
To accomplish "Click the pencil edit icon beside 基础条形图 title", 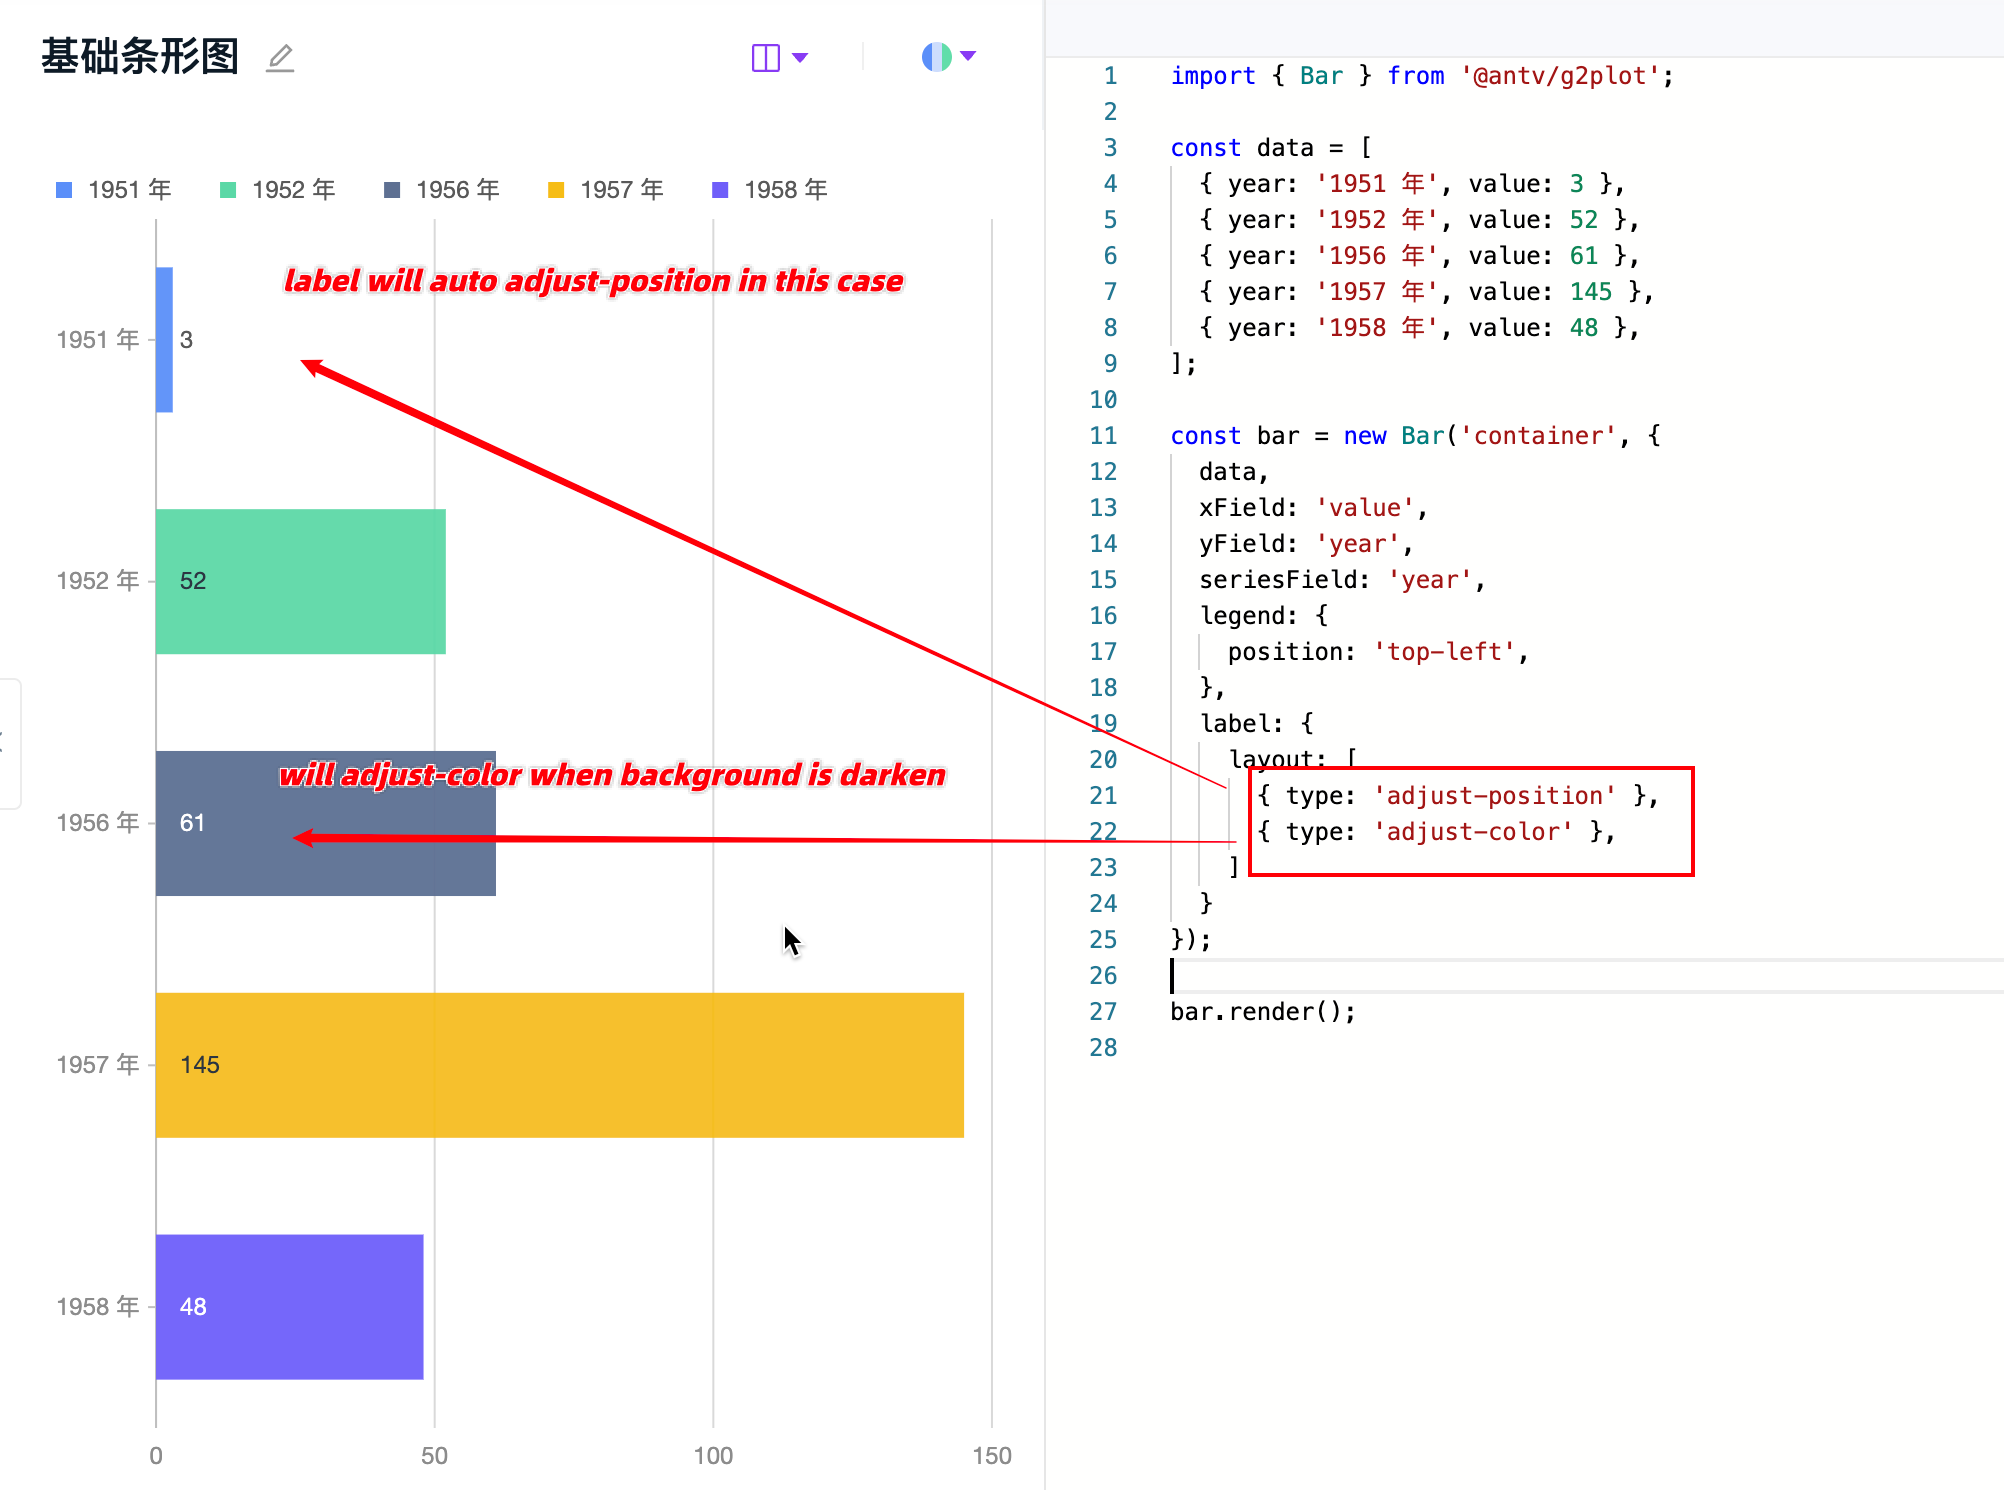I will tap(280, 58).
